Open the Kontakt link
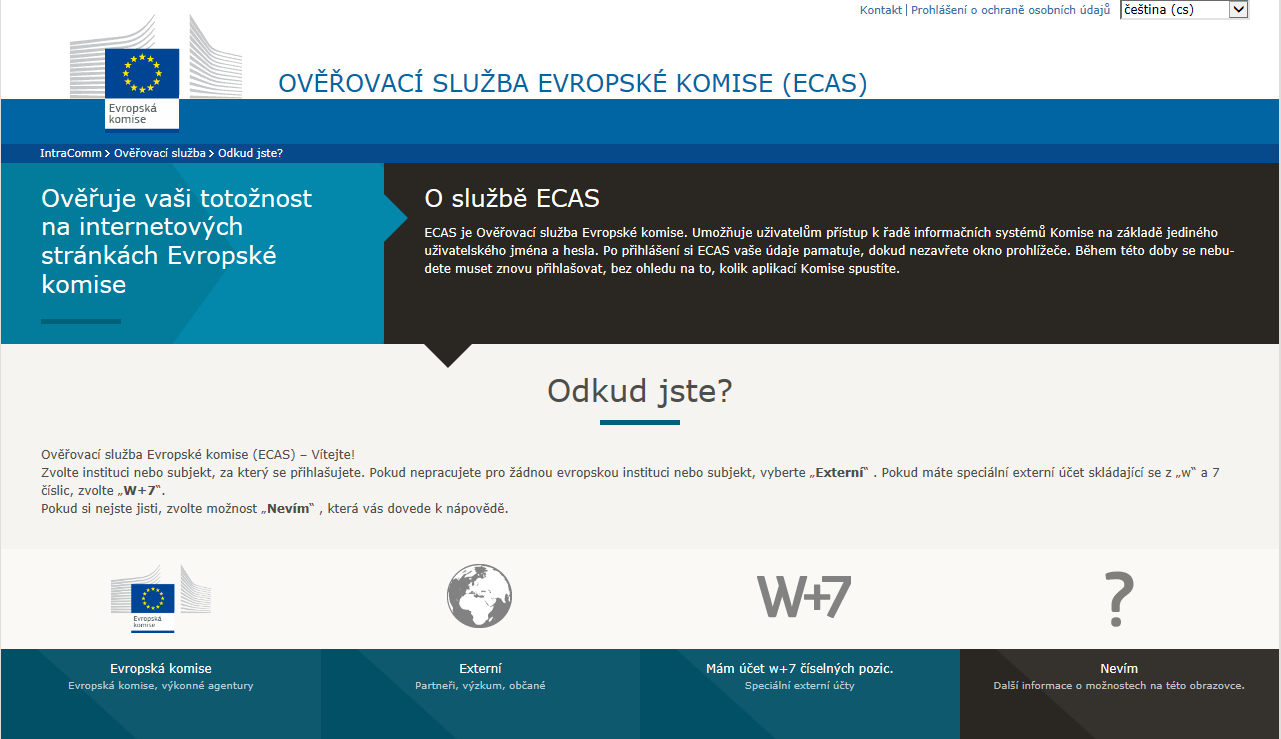The width and height of the screenshot is (1281, 739). (x=881, y=10)
